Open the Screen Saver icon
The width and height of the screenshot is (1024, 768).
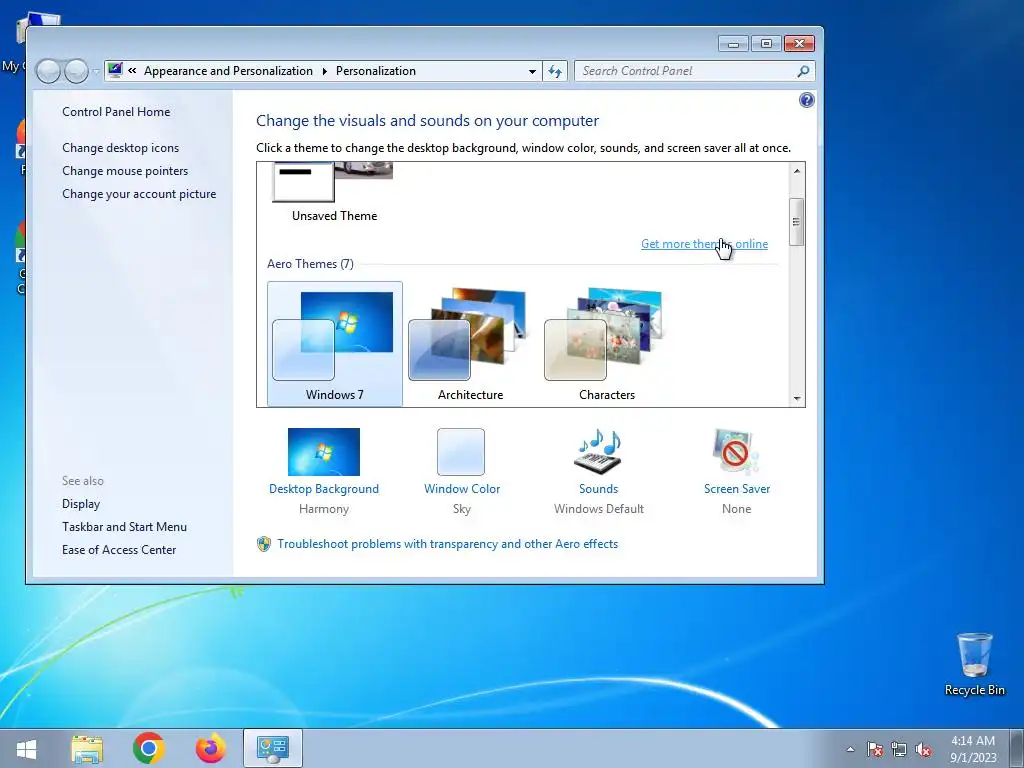(x=736, y=451)
